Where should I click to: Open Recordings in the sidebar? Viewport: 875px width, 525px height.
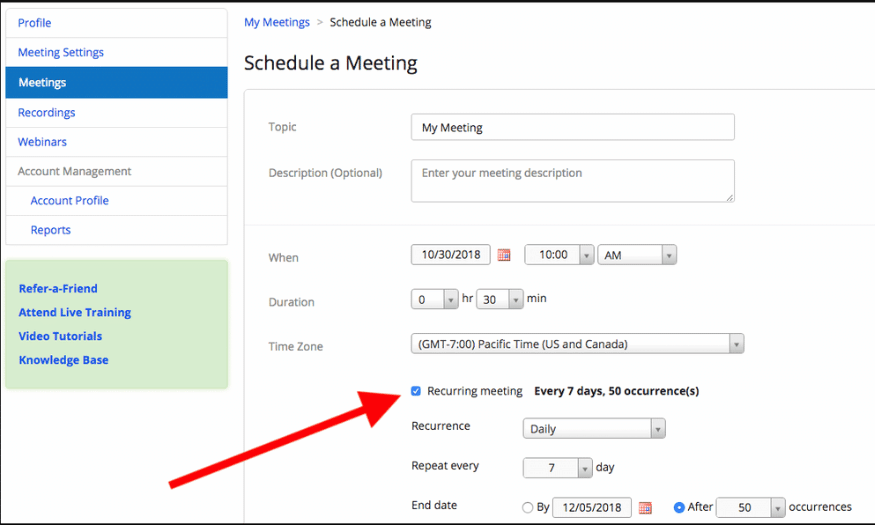pyautogui.click(x=47, y=113)
